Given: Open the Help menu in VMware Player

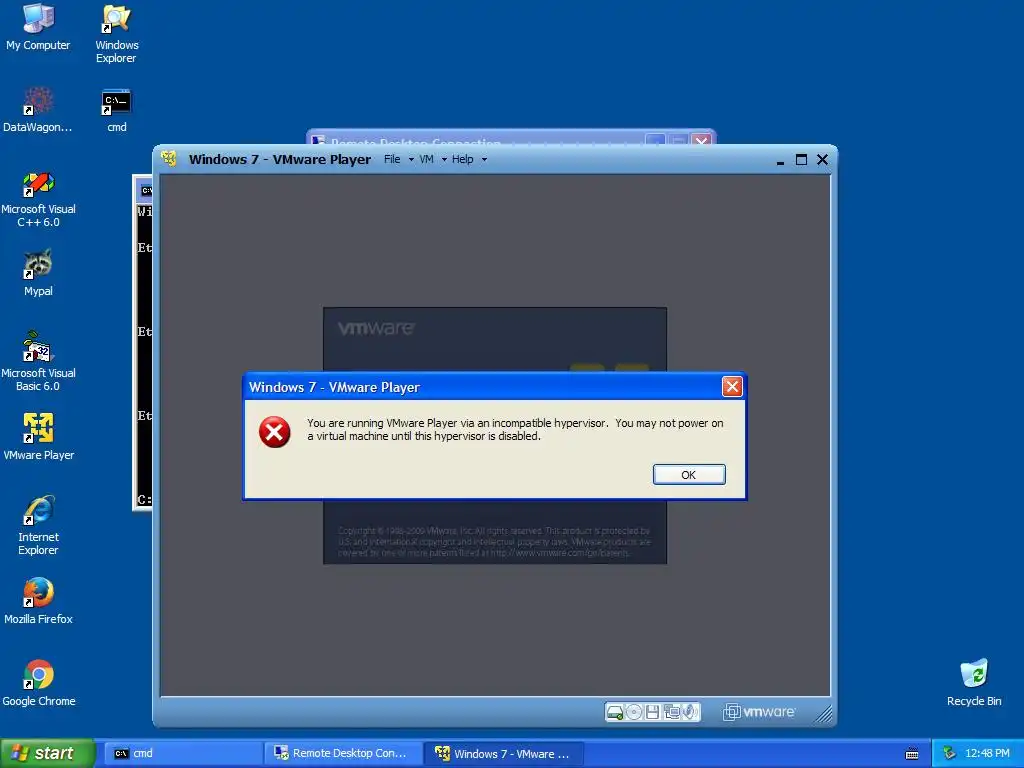Looking at the screenshot, I should 462,159.
